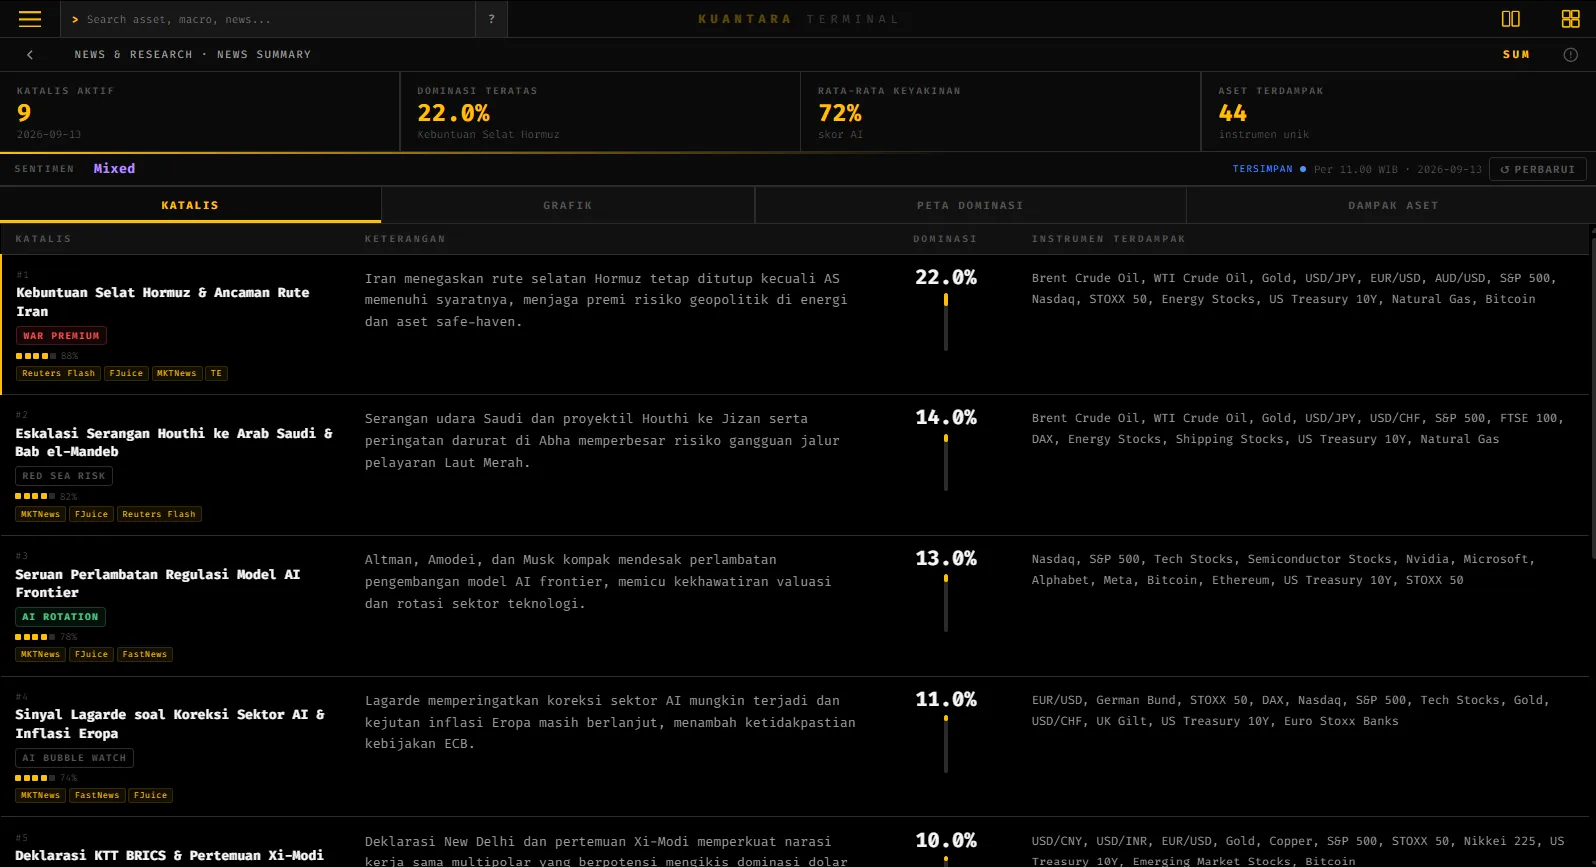Image resolution: width=1596 pixels, height=867 pixels.
Task: Open the PETA DOMINASI tab
Action: click(970, 205)
